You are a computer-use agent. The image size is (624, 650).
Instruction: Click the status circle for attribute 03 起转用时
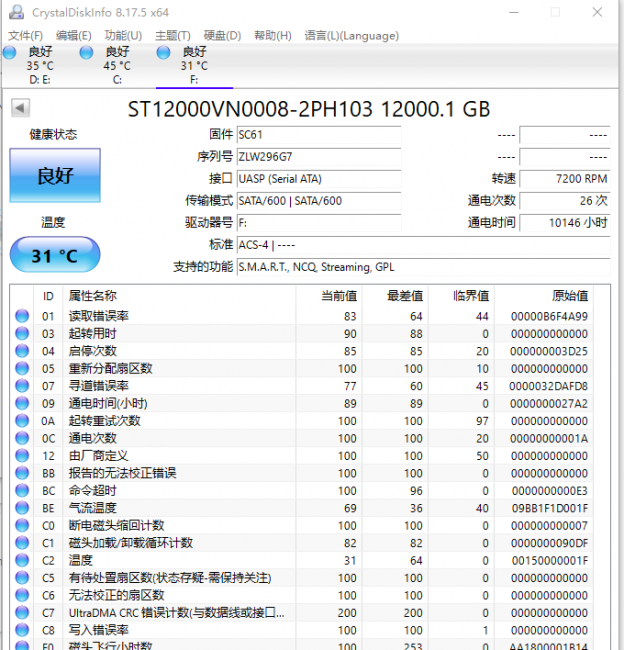(x=22, y=333)
